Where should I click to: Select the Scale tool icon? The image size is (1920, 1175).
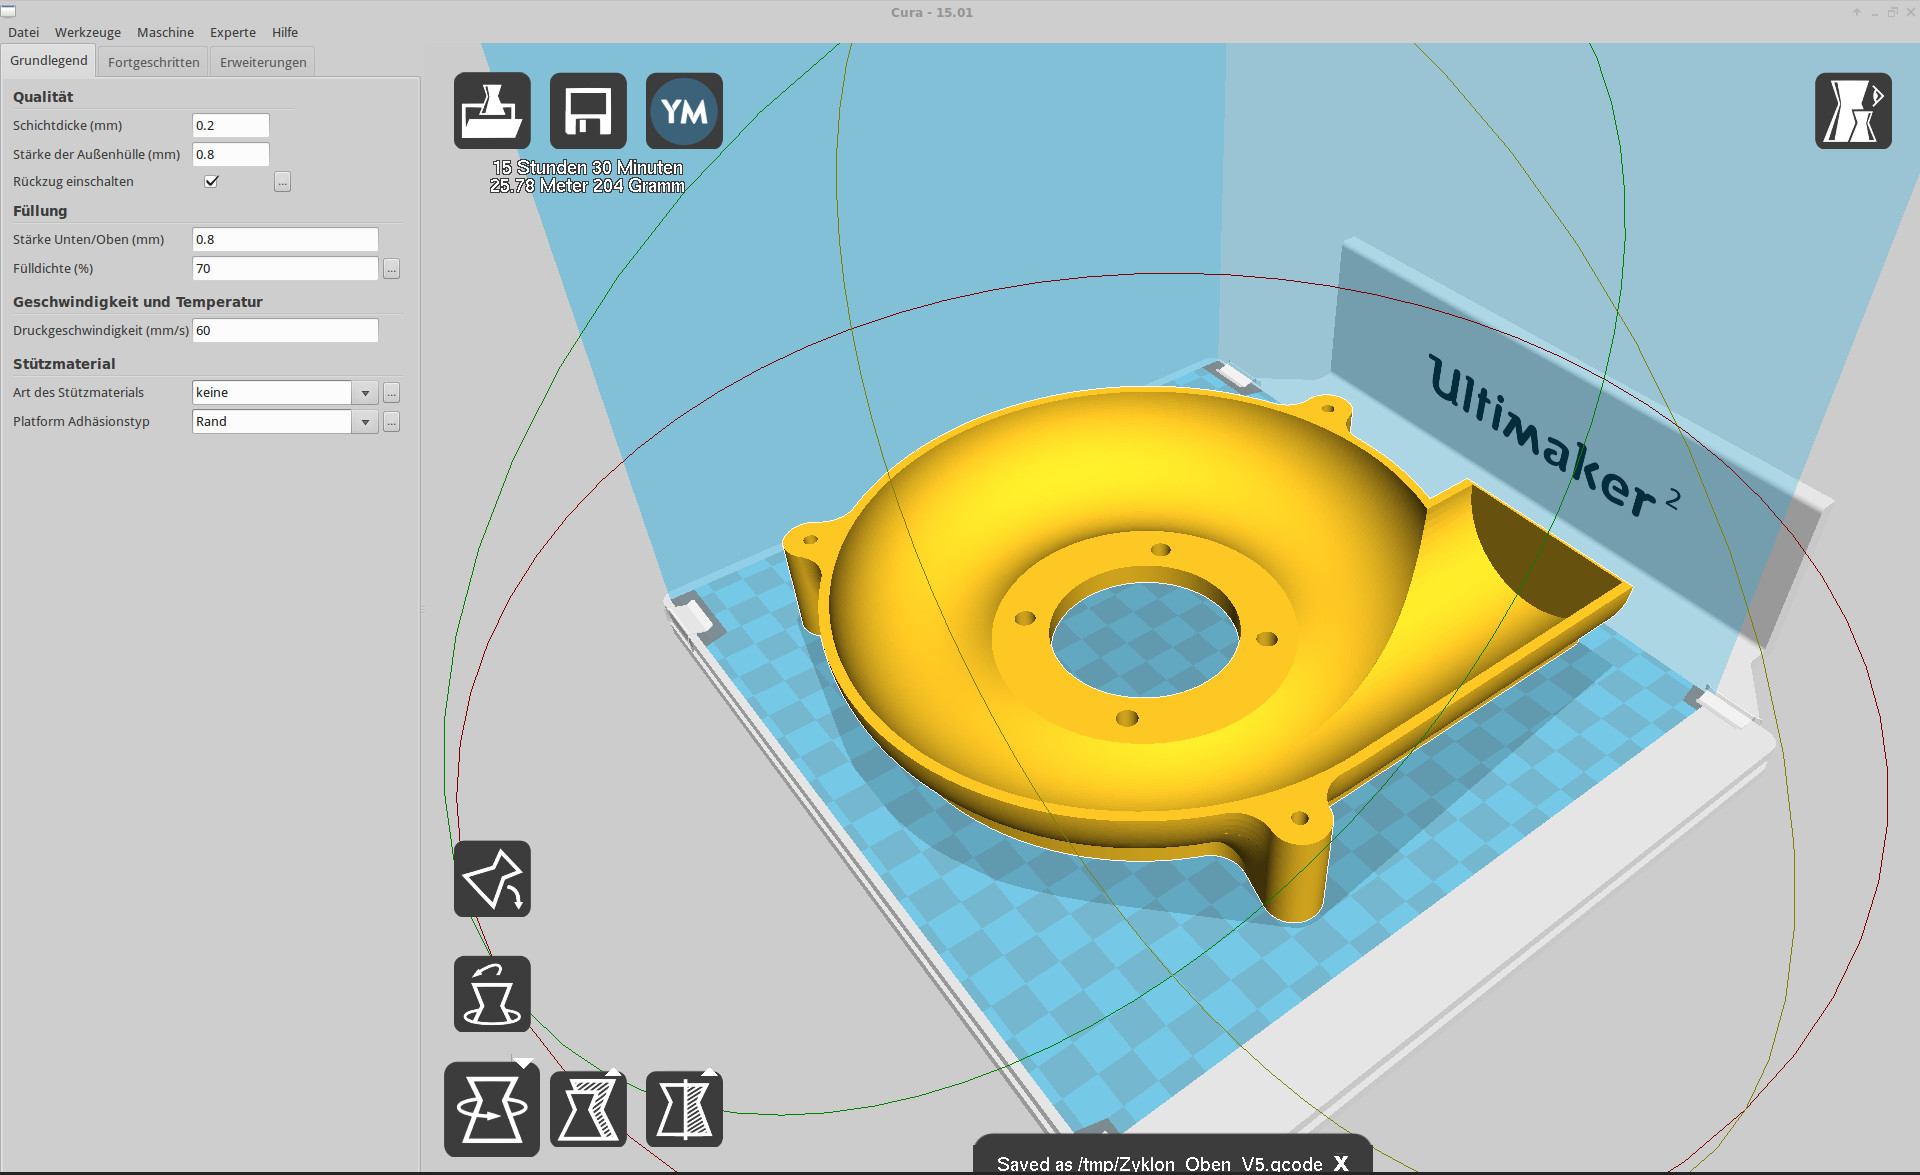[588, 1109]
